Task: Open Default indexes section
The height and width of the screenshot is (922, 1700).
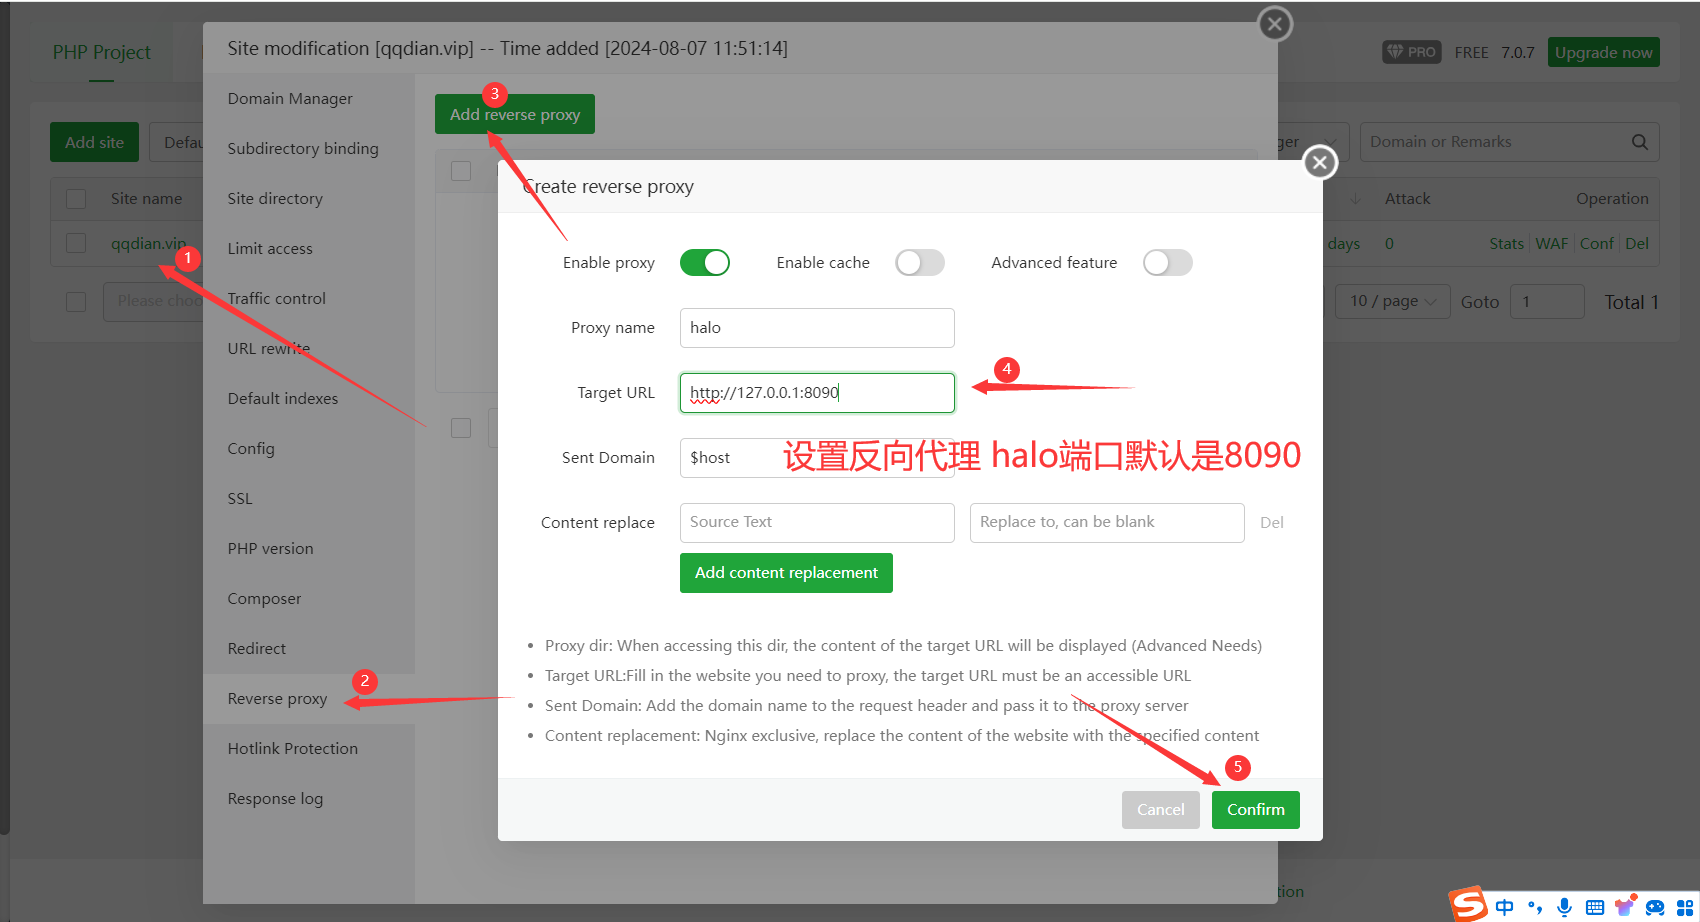Action: tap(283, 399)
